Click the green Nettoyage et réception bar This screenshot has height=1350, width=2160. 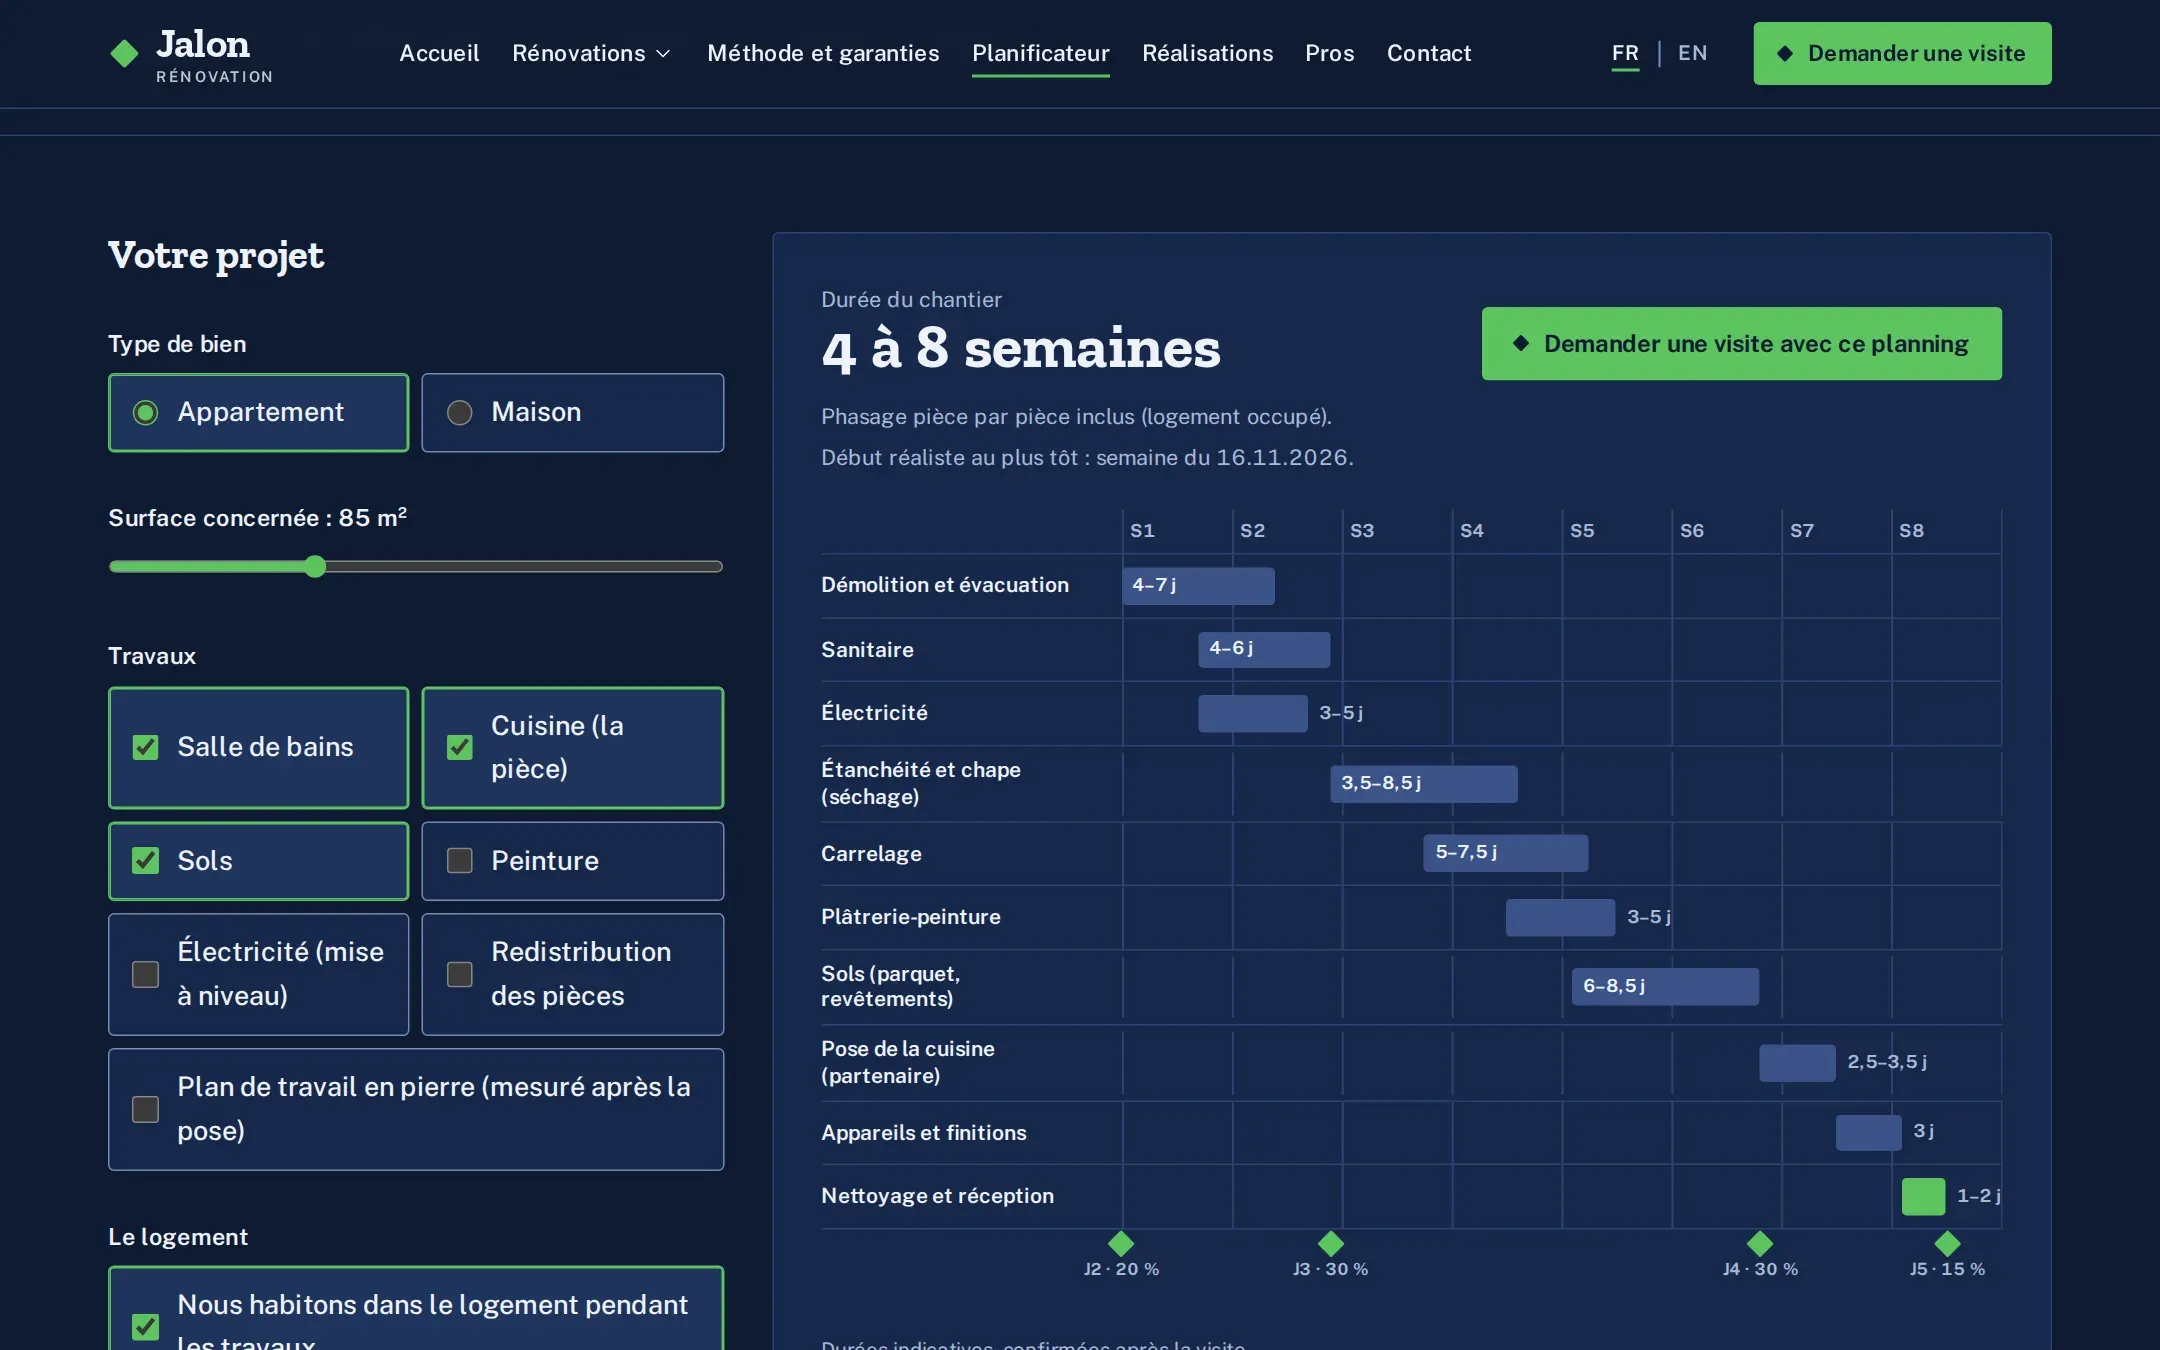pyautogui.click(x=1923, y=1196)
